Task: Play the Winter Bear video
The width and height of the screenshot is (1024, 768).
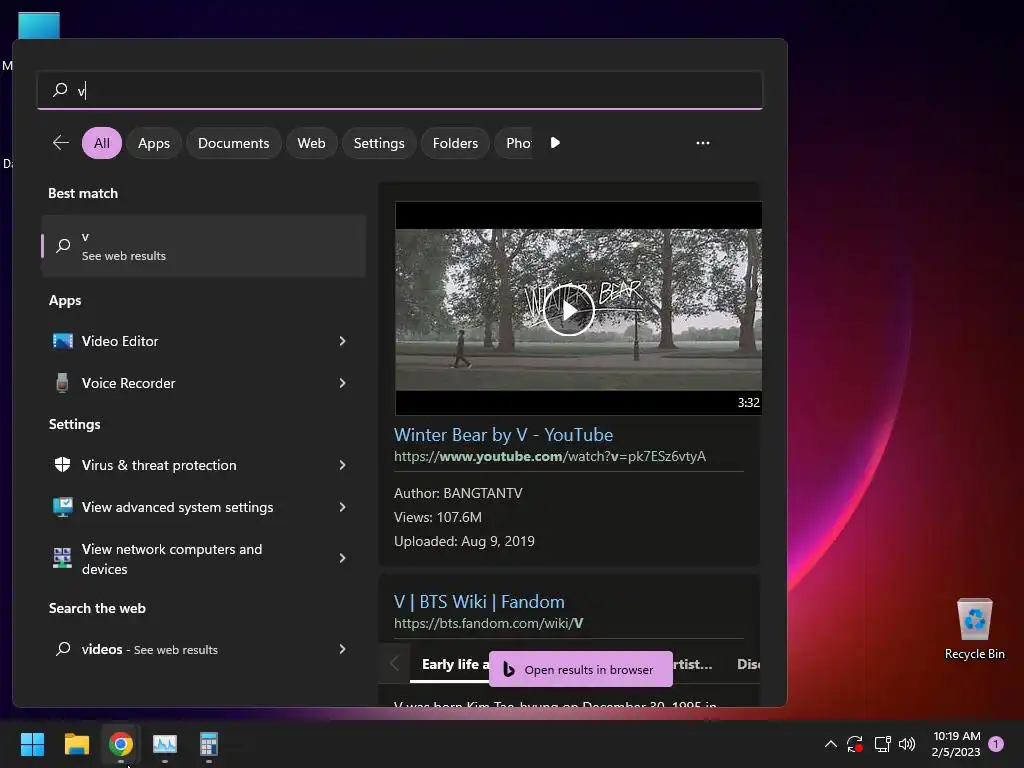Action: tap(569, 310)
